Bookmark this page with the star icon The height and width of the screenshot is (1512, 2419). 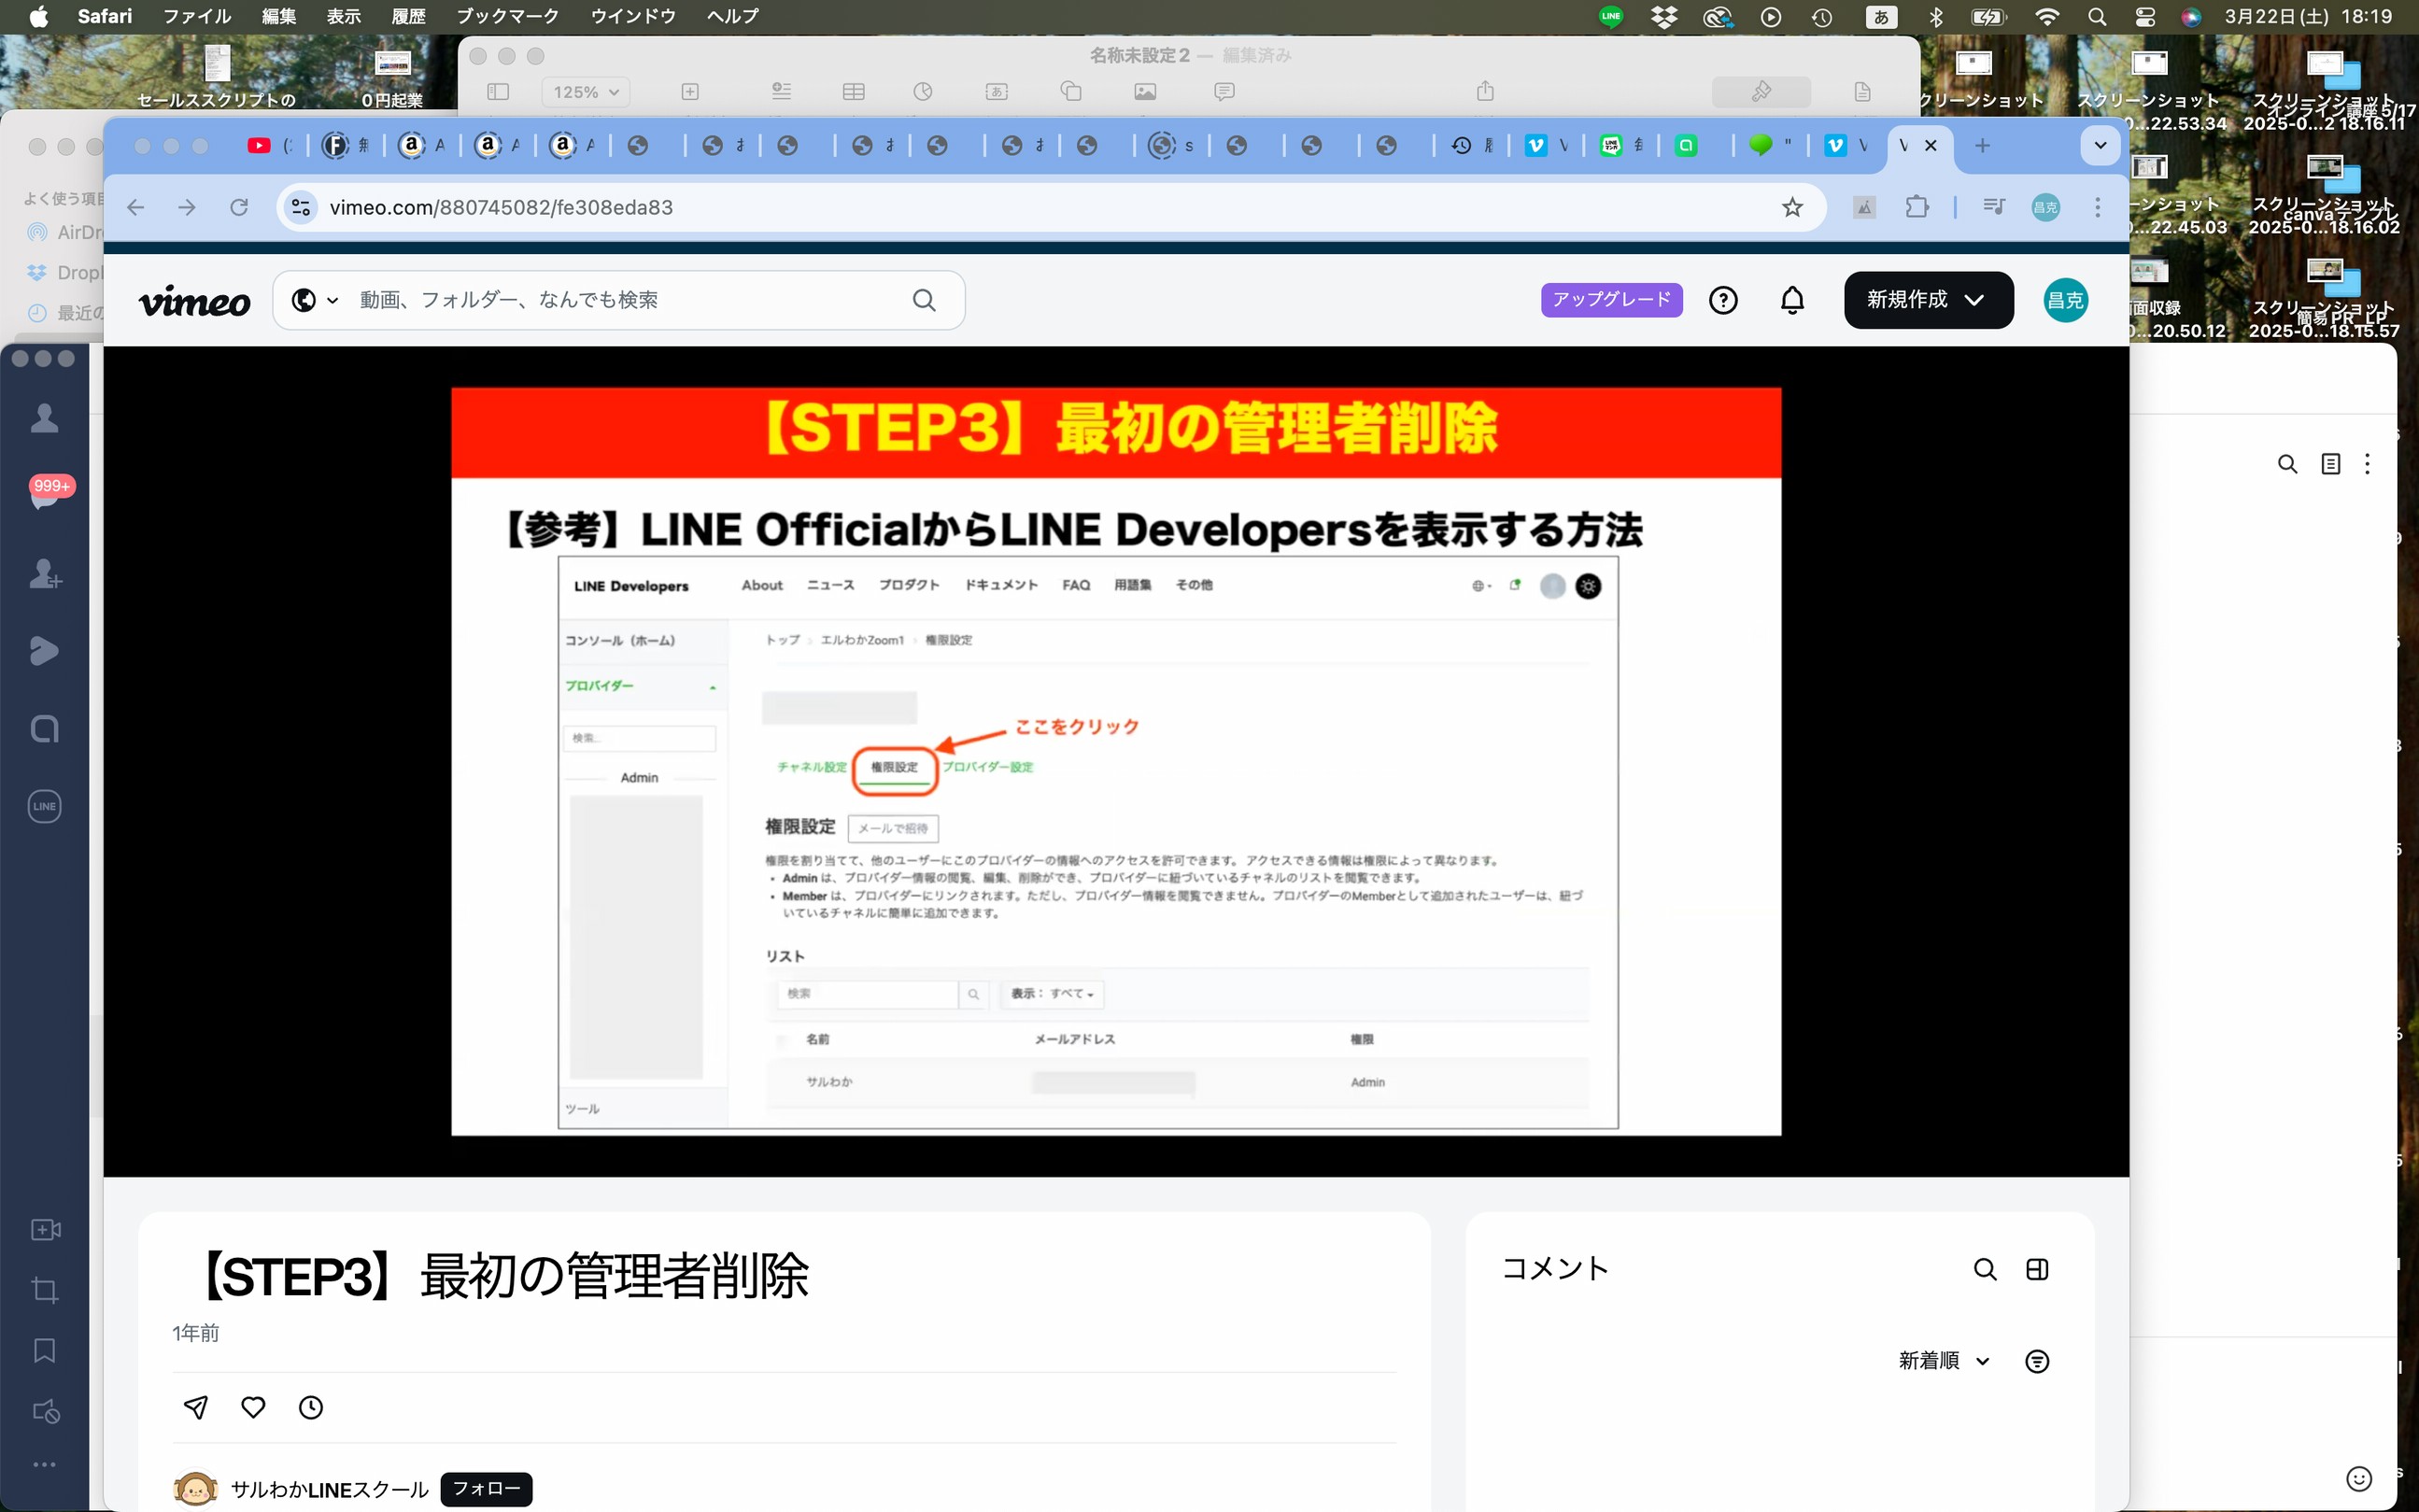click(1792, 207)
